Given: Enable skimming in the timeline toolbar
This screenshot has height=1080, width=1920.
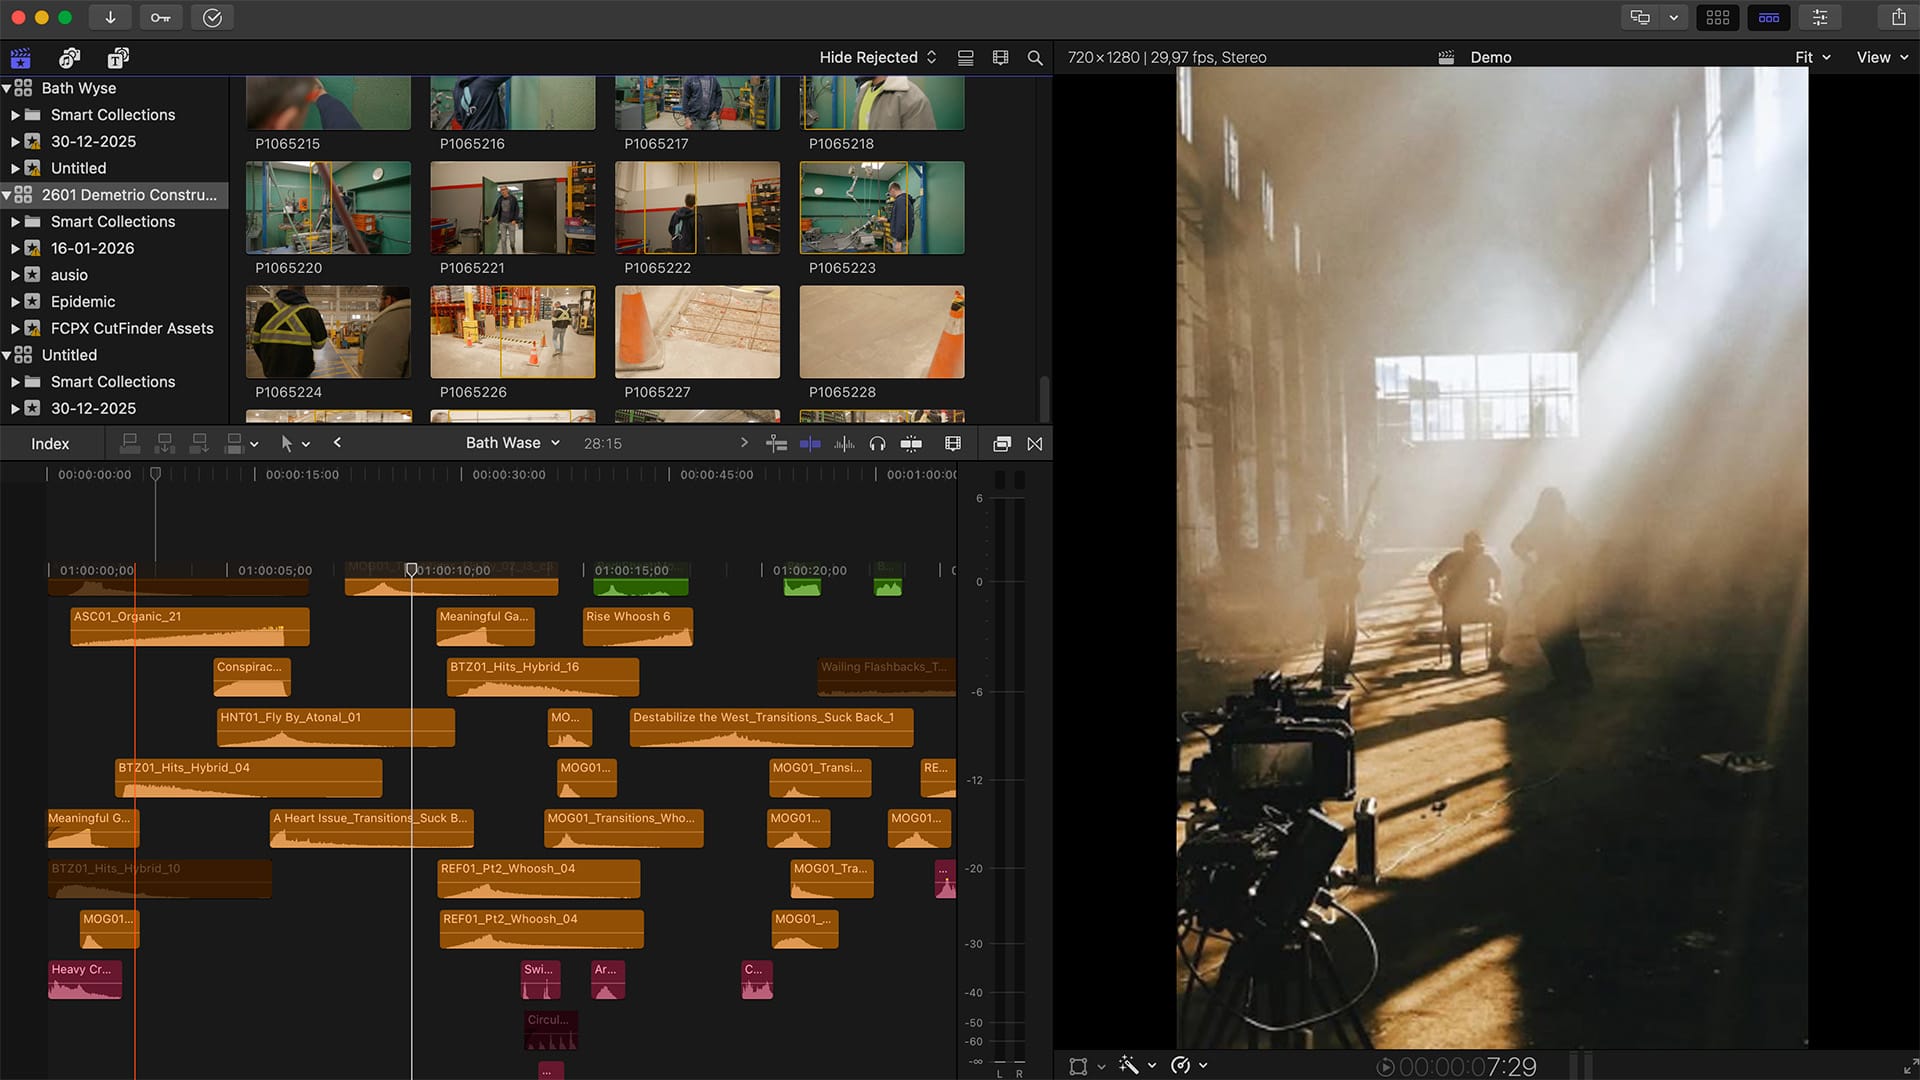Looking at the screenshot, I should pos(777,443).
